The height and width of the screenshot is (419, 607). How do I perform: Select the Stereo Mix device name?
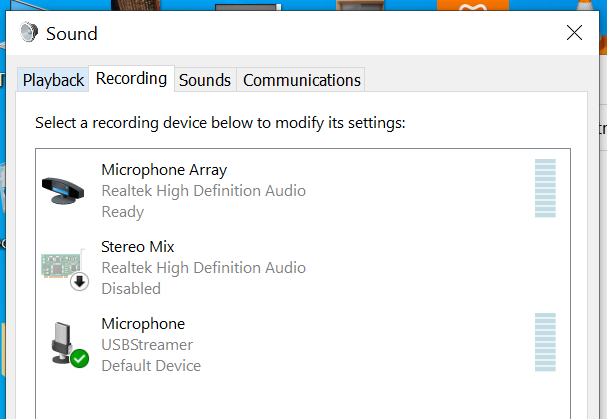click(x=137, y=247)
